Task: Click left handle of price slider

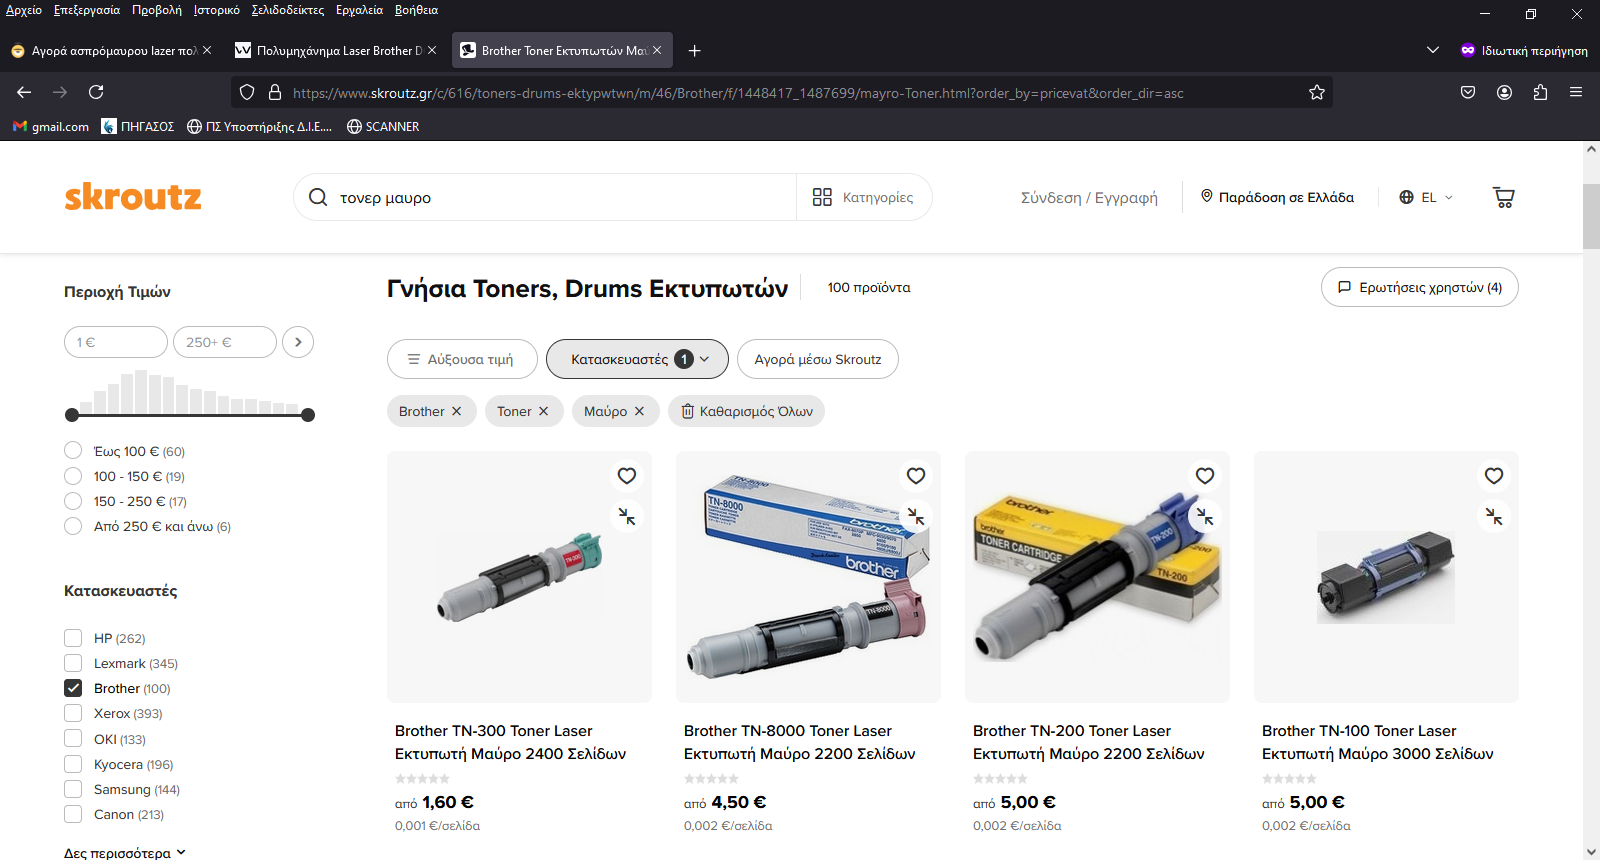Action: pyautogui.click(x=71, y=415)
